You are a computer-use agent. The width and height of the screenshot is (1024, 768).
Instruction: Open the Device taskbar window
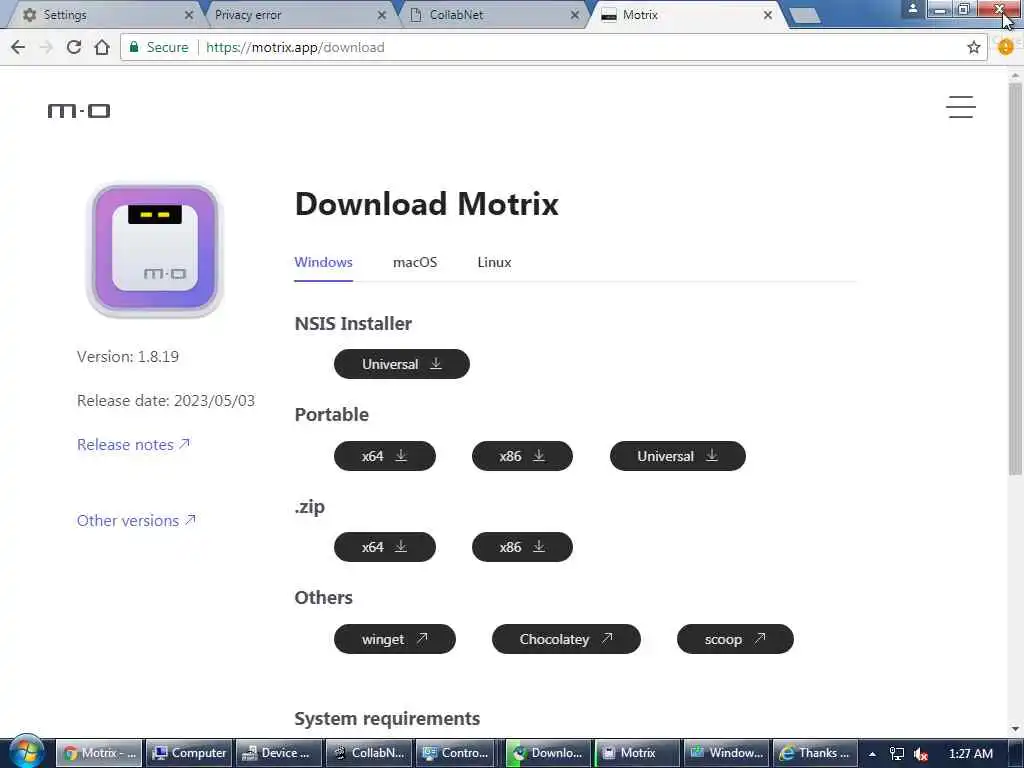click(x=279, y=753)
